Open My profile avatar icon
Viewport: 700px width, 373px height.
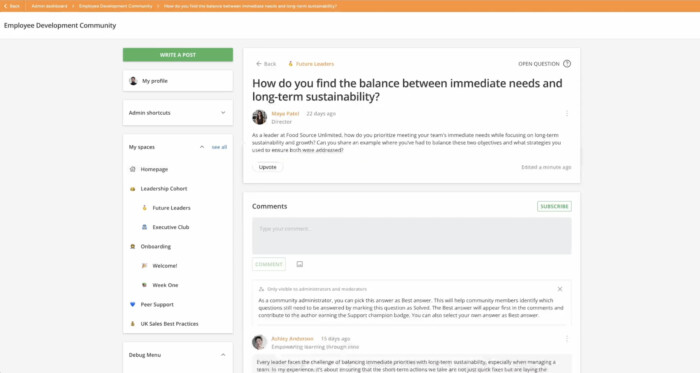pyautogui.click(x=133, y=81)
